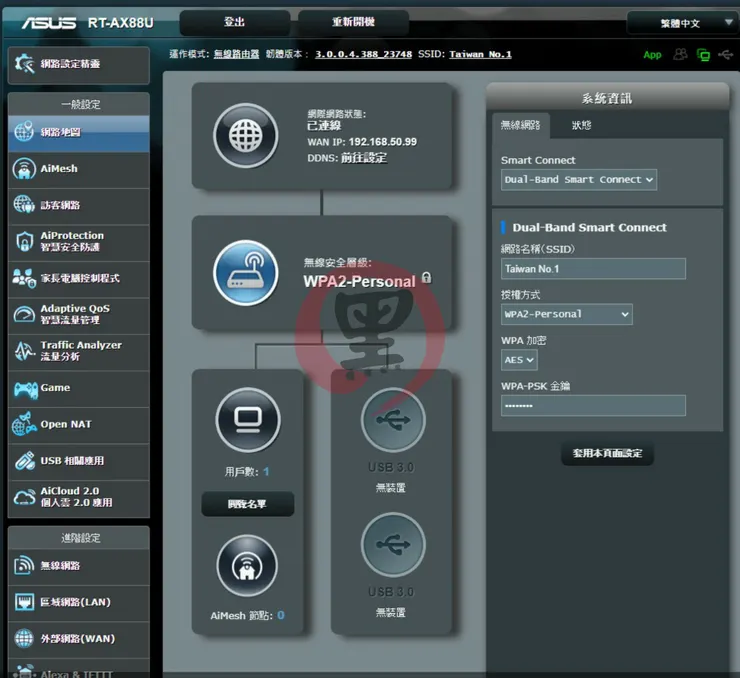Open the 授權方式 WPA2-Personal dropdown
This screenshot has width=740, height=678.
(x=566, y=314)
